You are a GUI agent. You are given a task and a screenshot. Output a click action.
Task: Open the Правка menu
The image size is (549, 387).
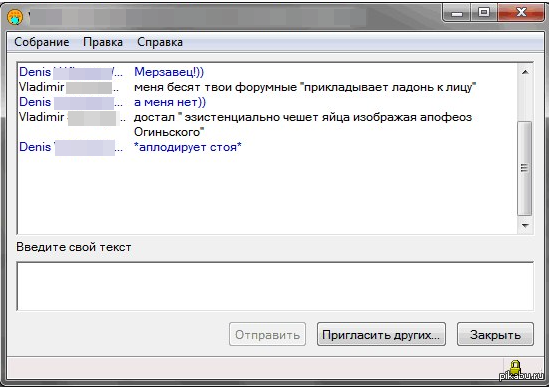[x=103, y=42]
